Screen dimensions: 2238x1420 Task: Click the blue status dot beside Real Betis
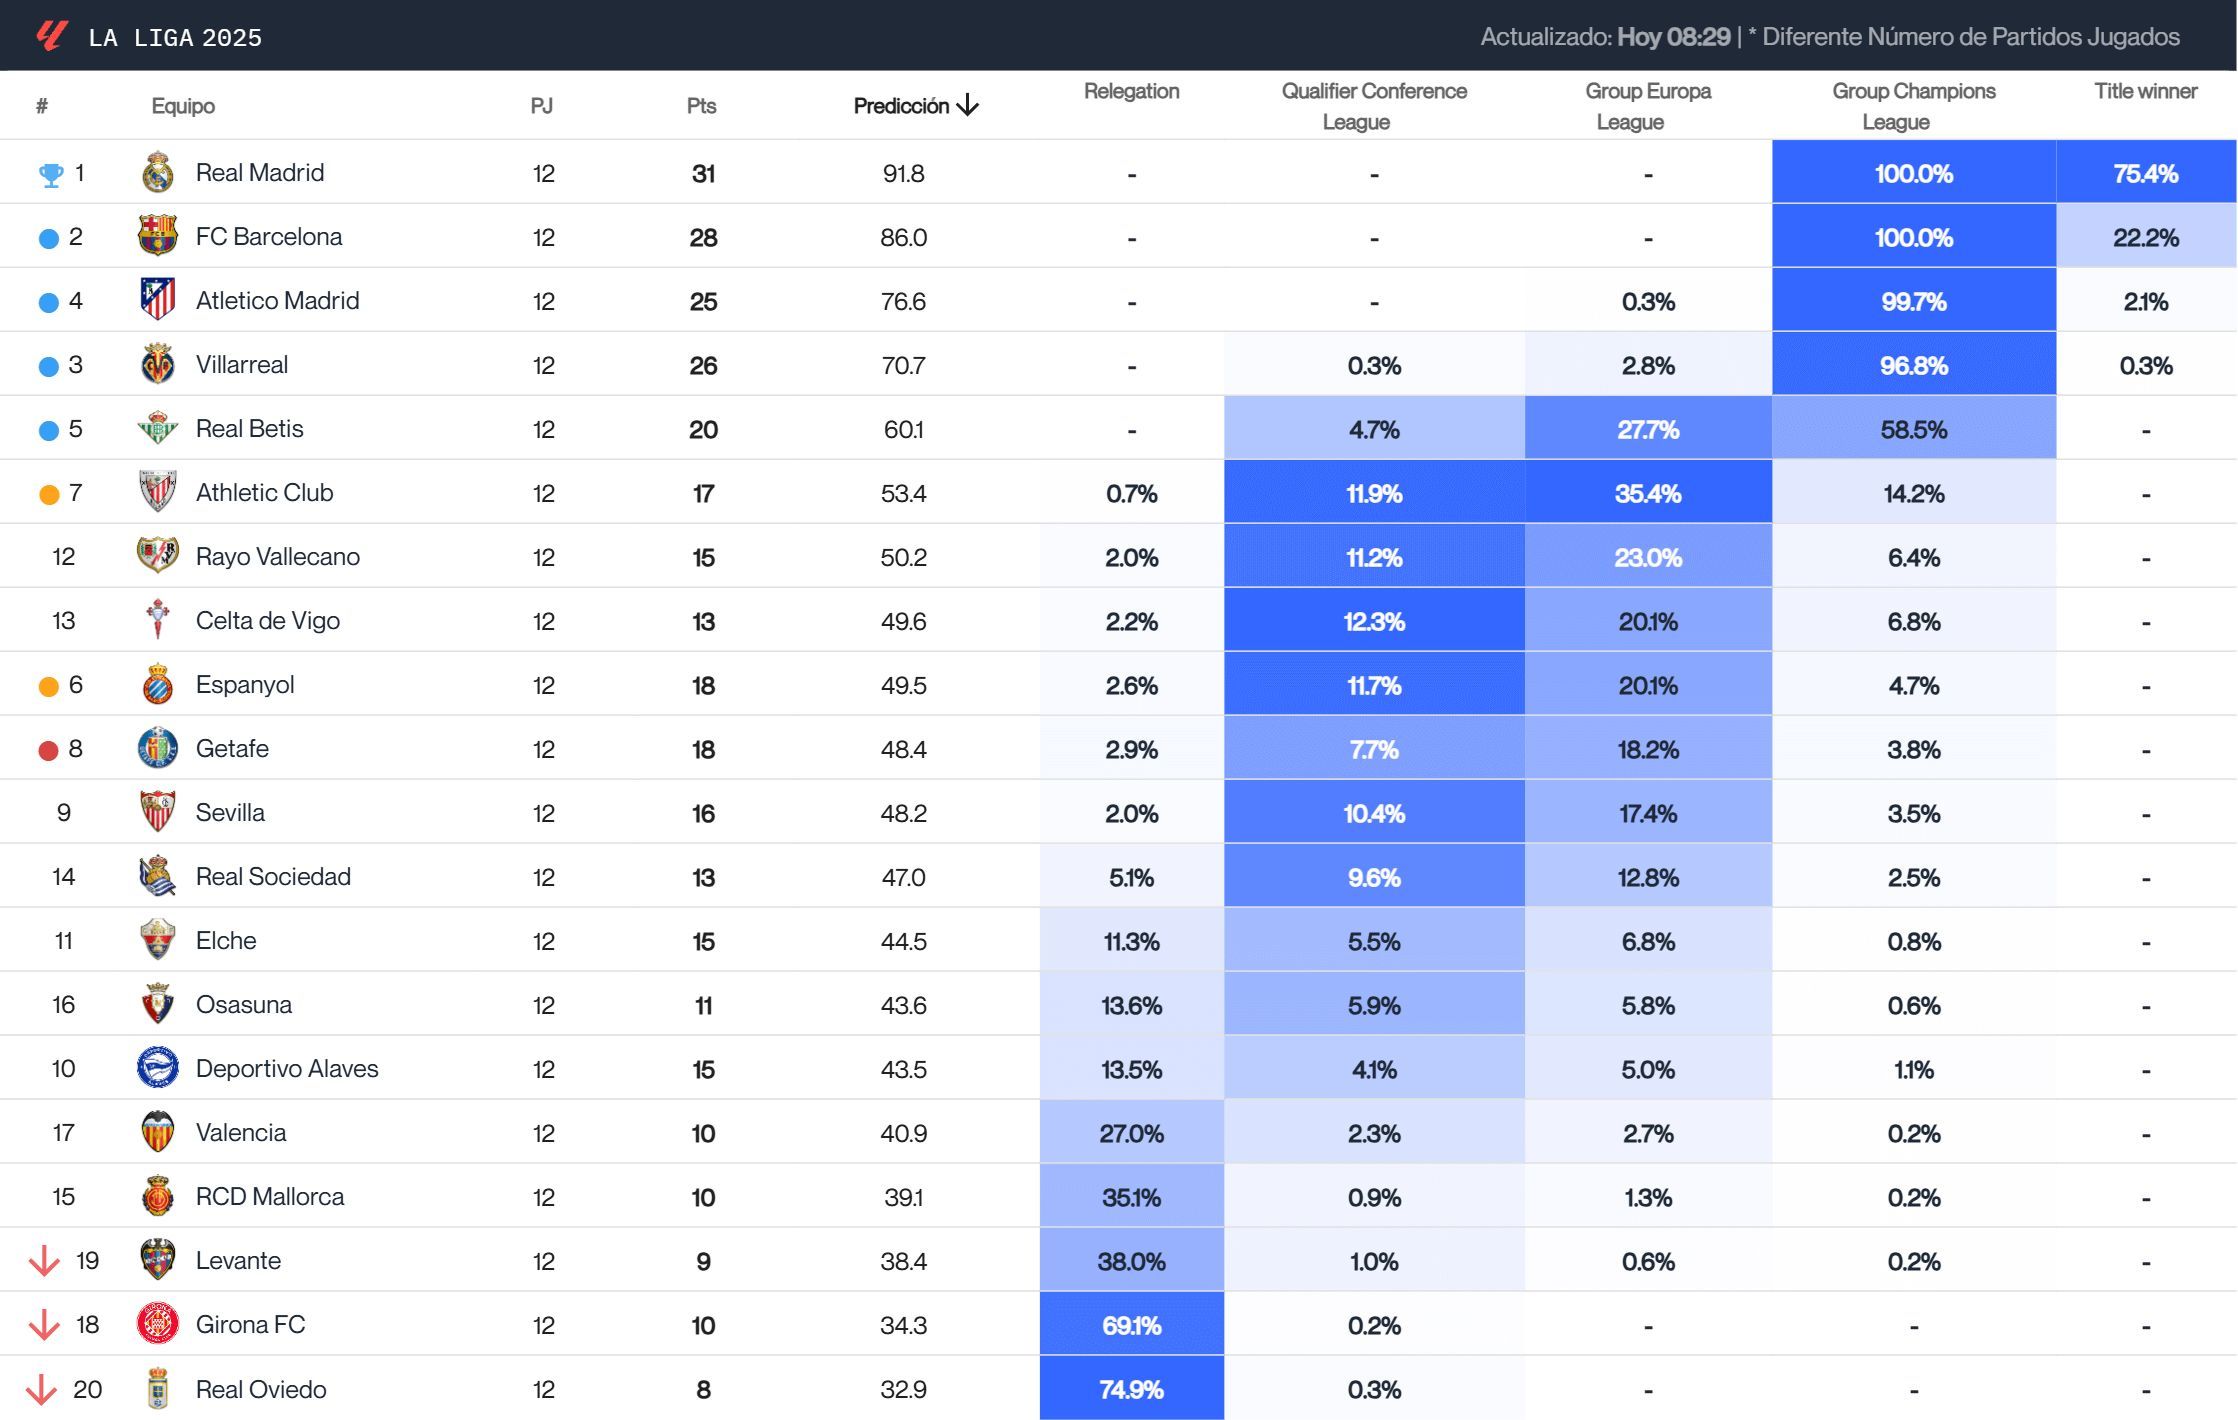[x=47, y=428]
